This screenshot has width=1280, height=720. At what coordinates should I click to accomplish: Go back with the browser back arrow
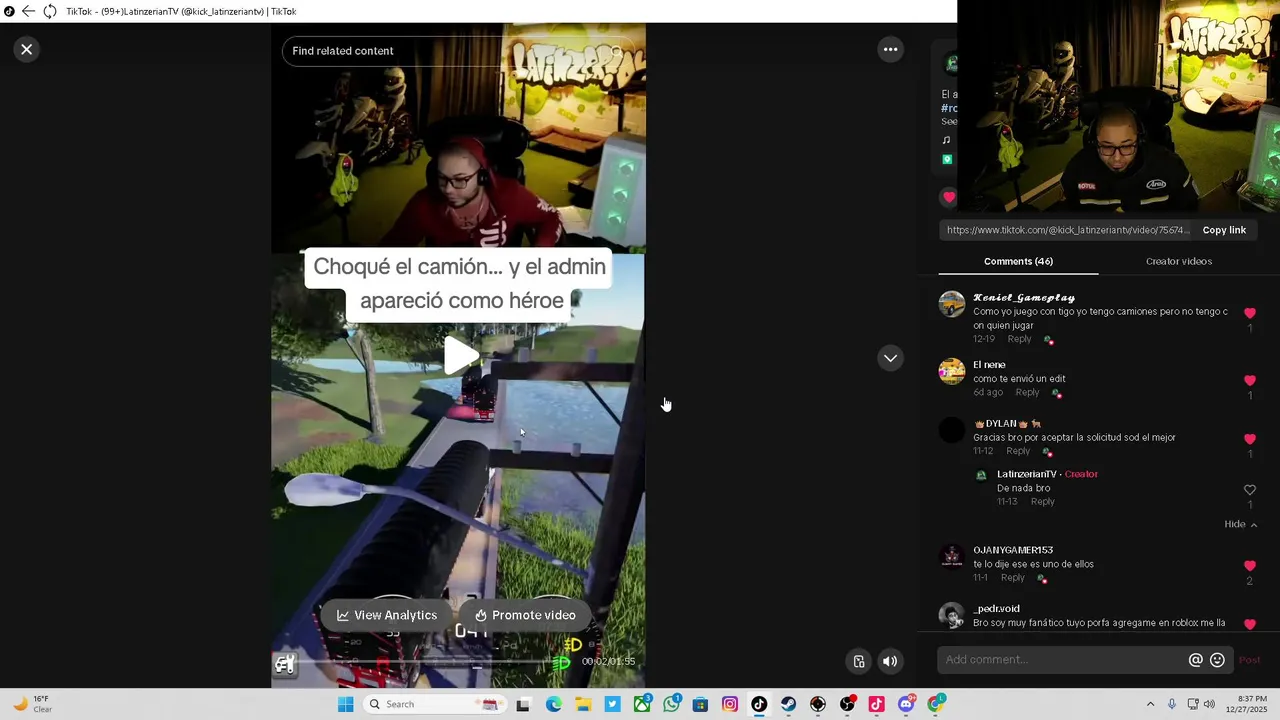pos(28,11)
